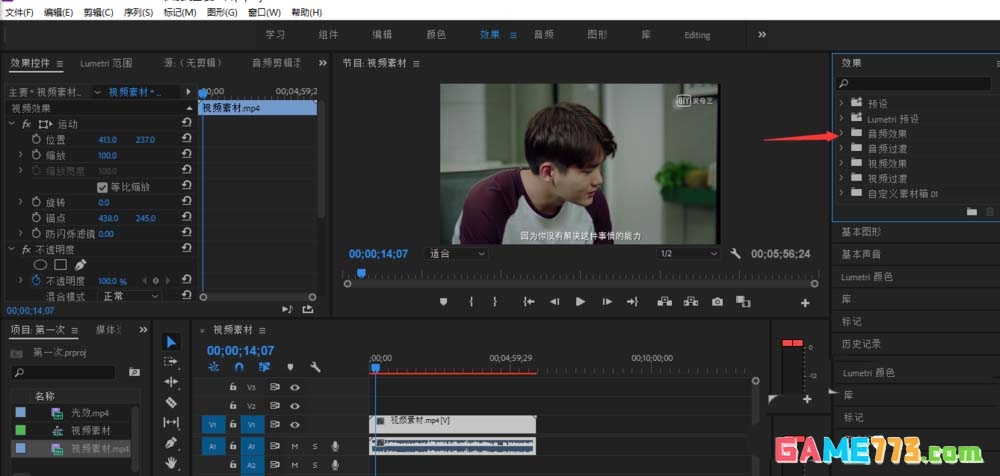Image resolution: width=1000 pixels, height=476 pixels.
Task: Select the Track Select Forward tool
Action: tap(170, 362)
